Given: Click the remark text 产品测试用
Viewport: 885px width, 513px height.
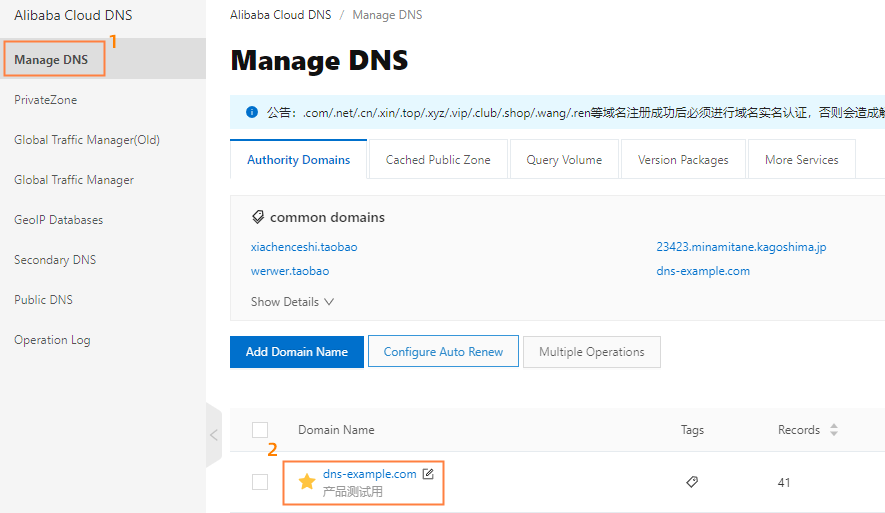Looking at the screenshot, I should tap(352, 492).
